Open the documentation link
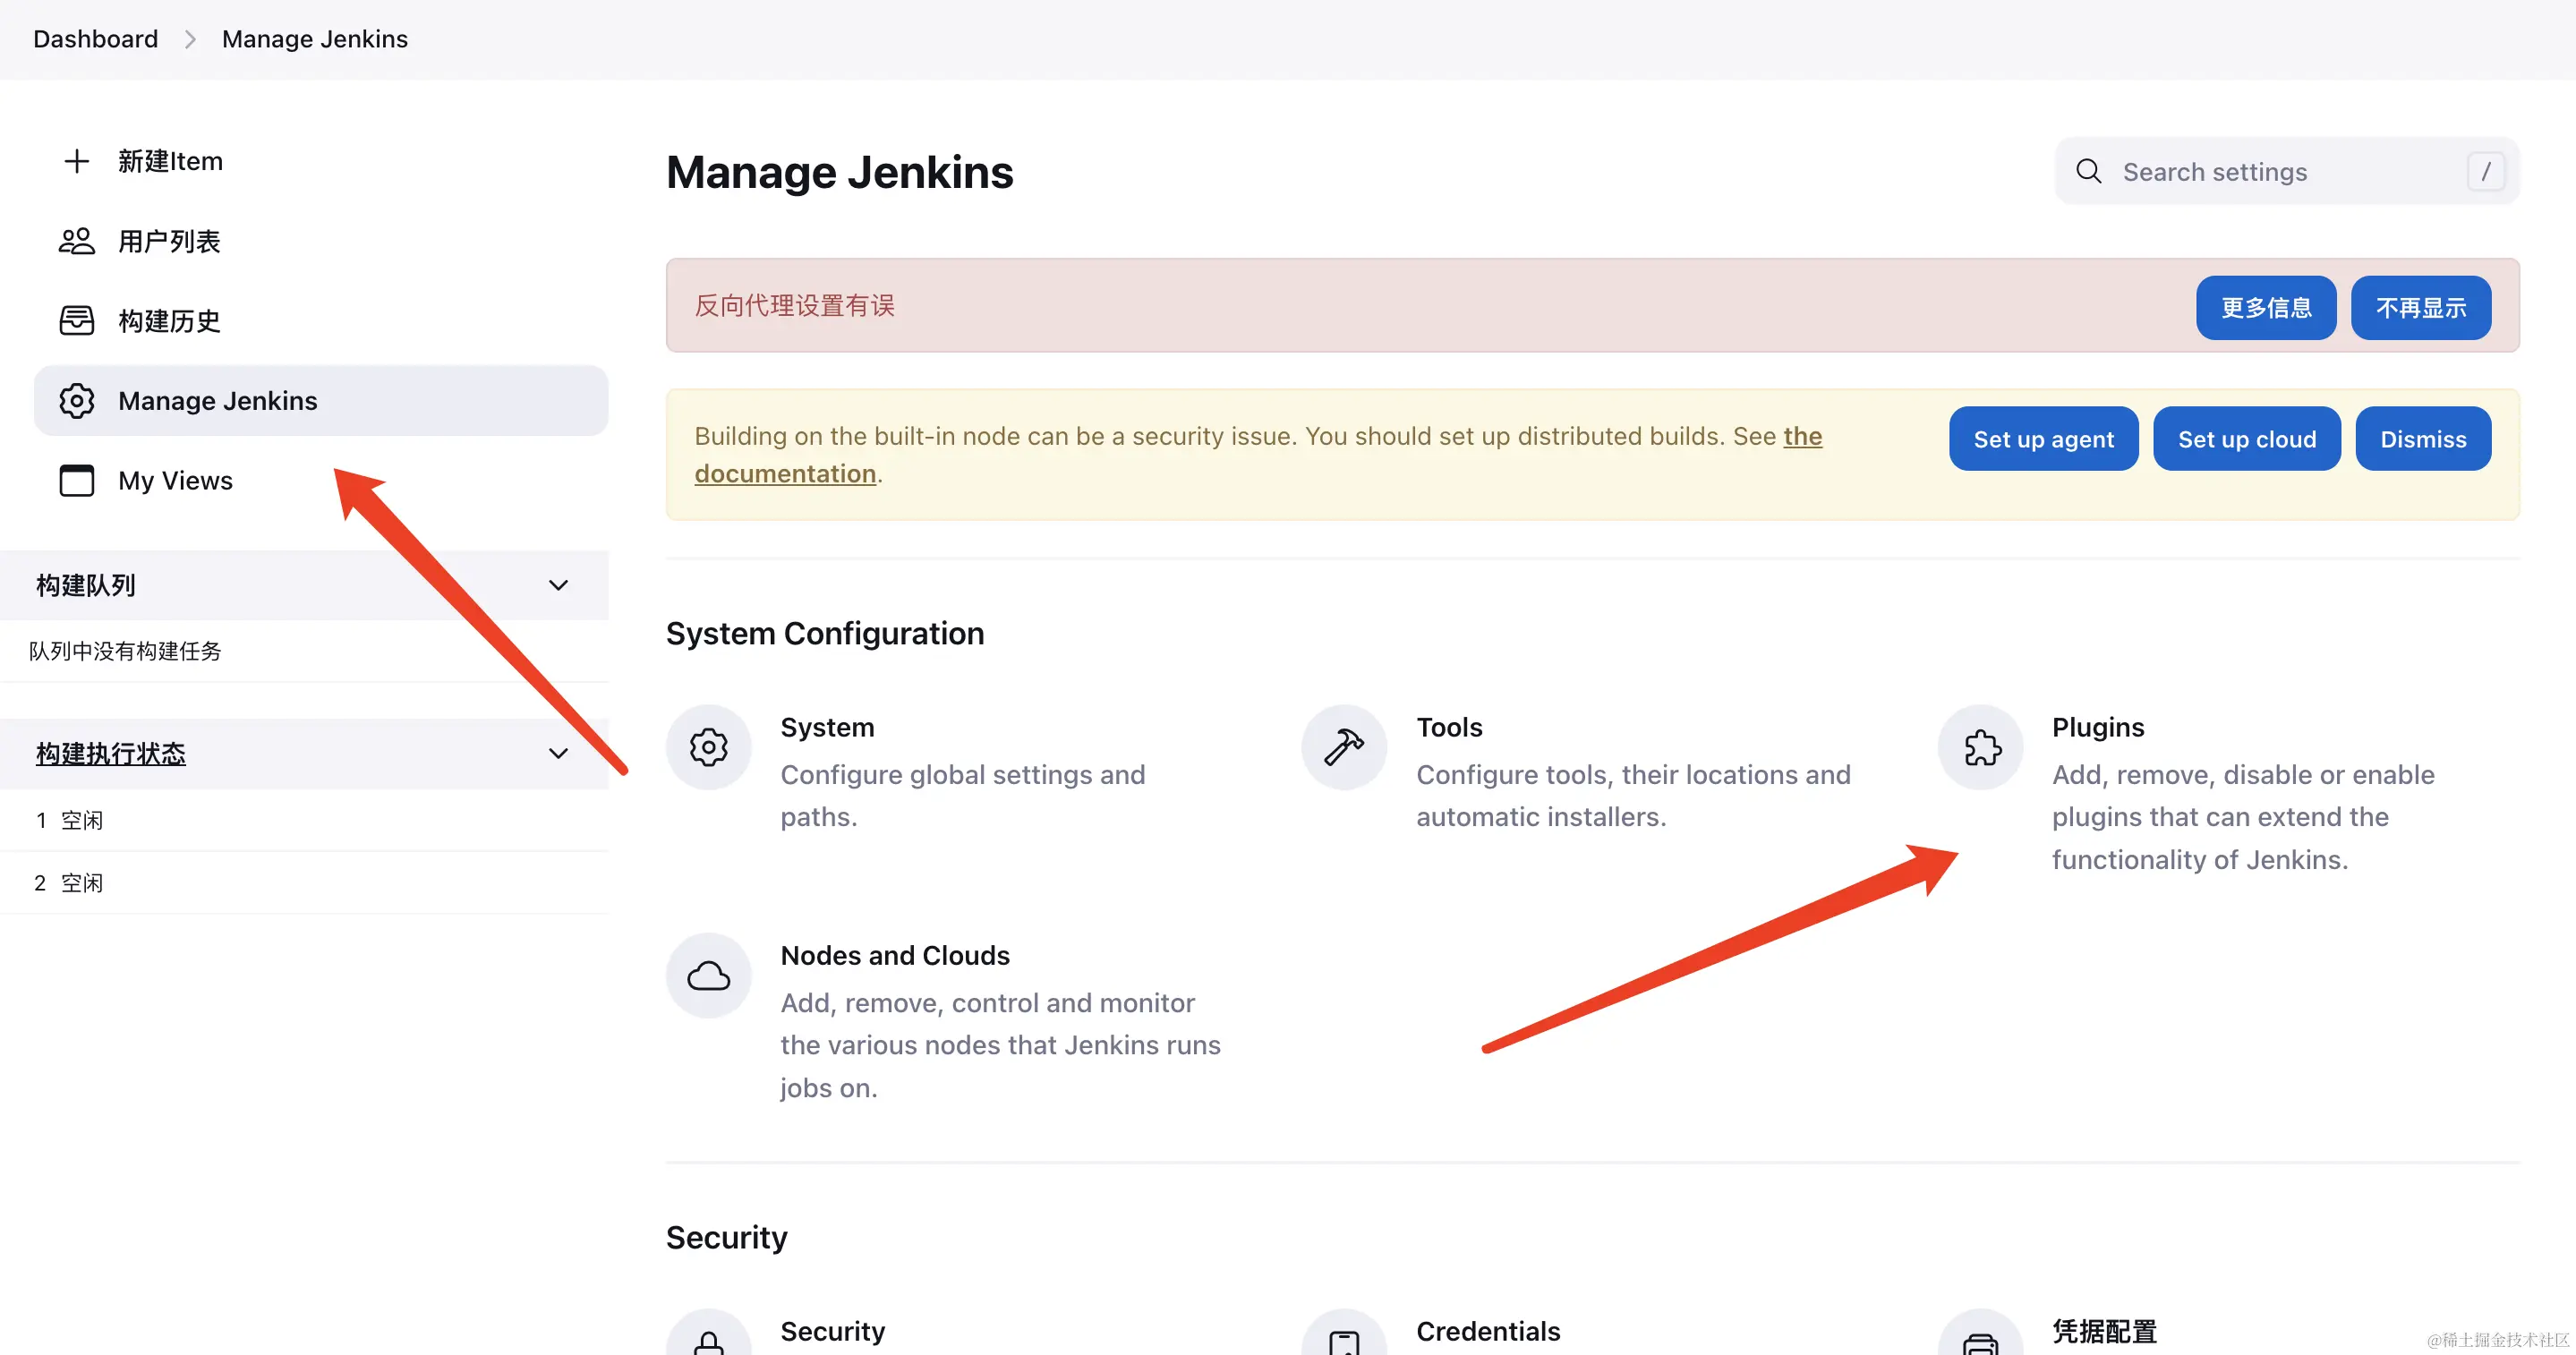Viewport: 2576px width, 1355px height. click(x=784, y=474)
